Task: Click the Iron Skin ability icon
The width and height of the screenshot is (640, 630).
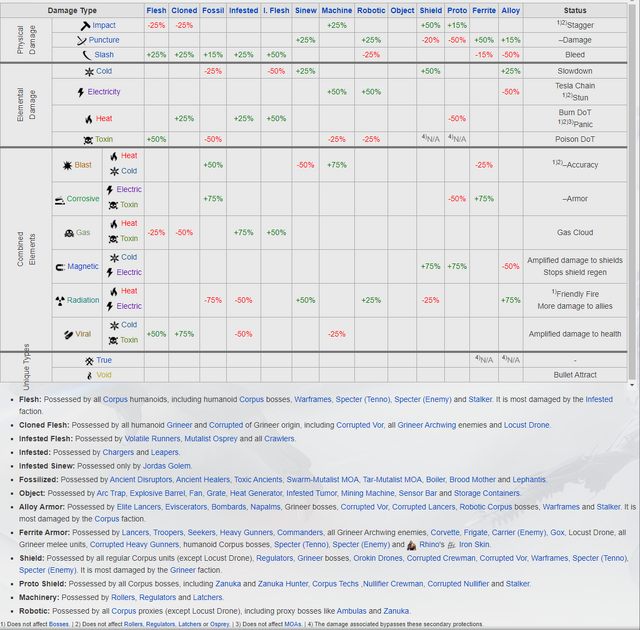Action: [x=451, y=545]
